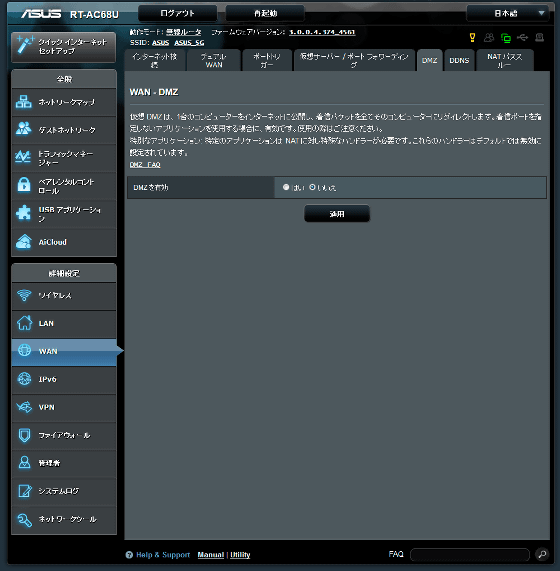Open the AiCloud cloud icon
The width and height of the screenshot is (560, 571).
coord(24,242)
